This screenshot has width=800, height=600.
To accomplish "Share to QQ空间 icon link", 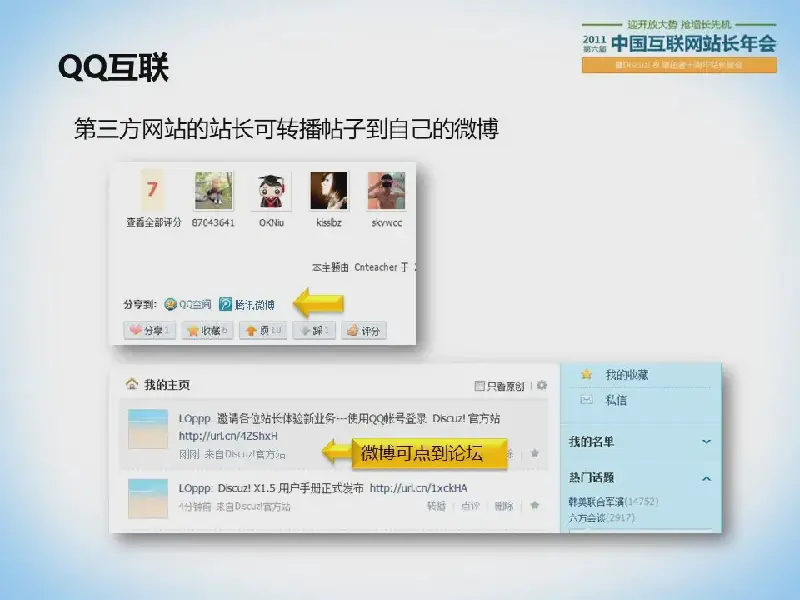I will click(188, 305).
